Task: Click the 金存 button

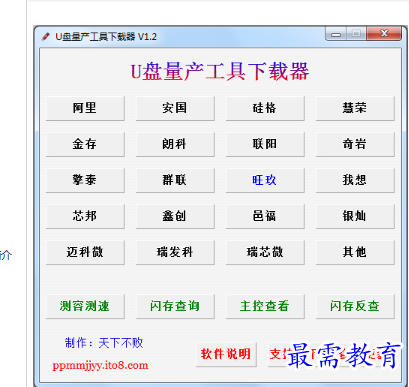Action: (85, 144)
